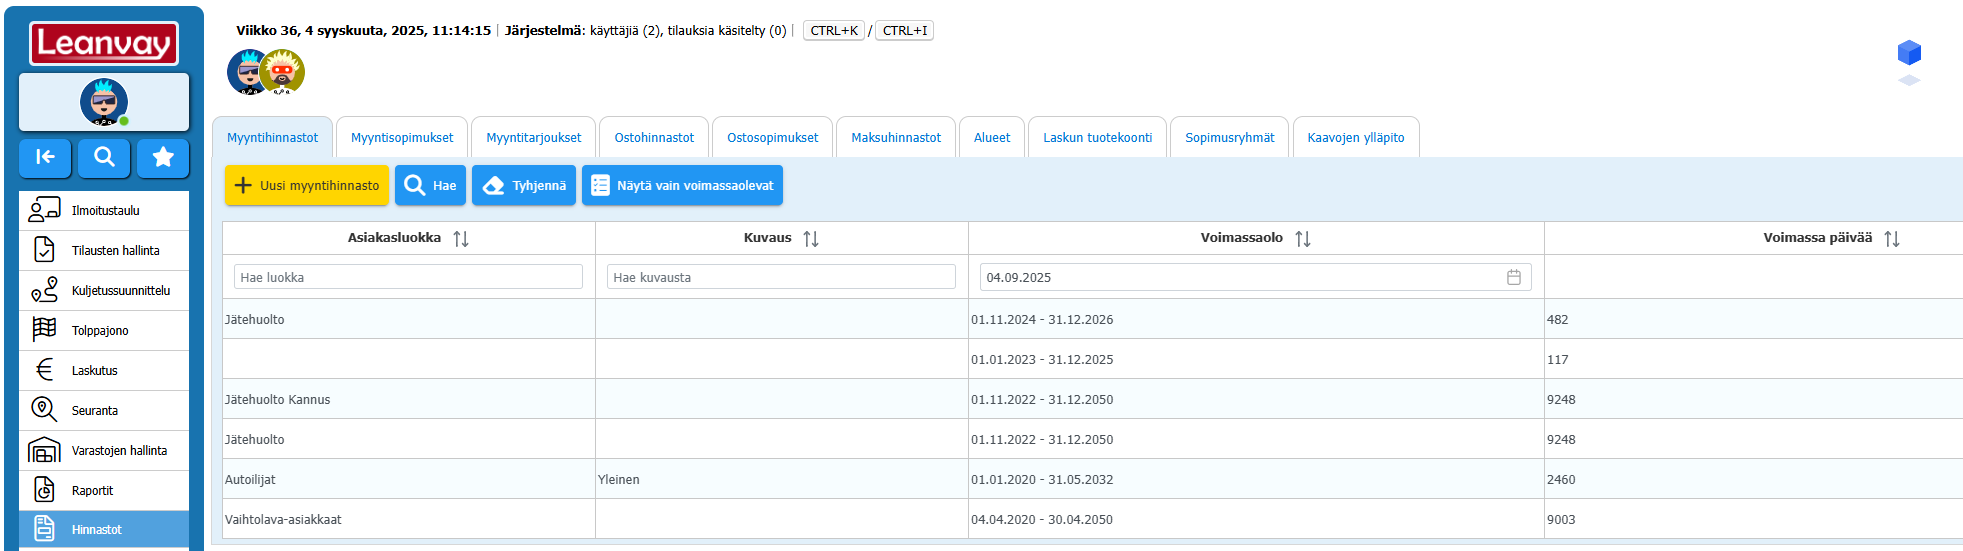Open the sidebar search magnifier icon
This screenshot has width=1963, height=551.
tap(104, 157)
